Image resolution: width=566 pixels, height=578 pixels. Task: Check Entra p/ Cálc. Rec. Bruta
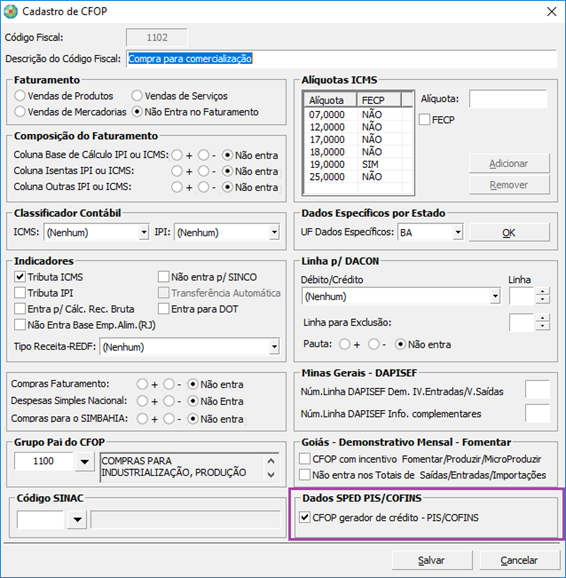coord(20,309)
